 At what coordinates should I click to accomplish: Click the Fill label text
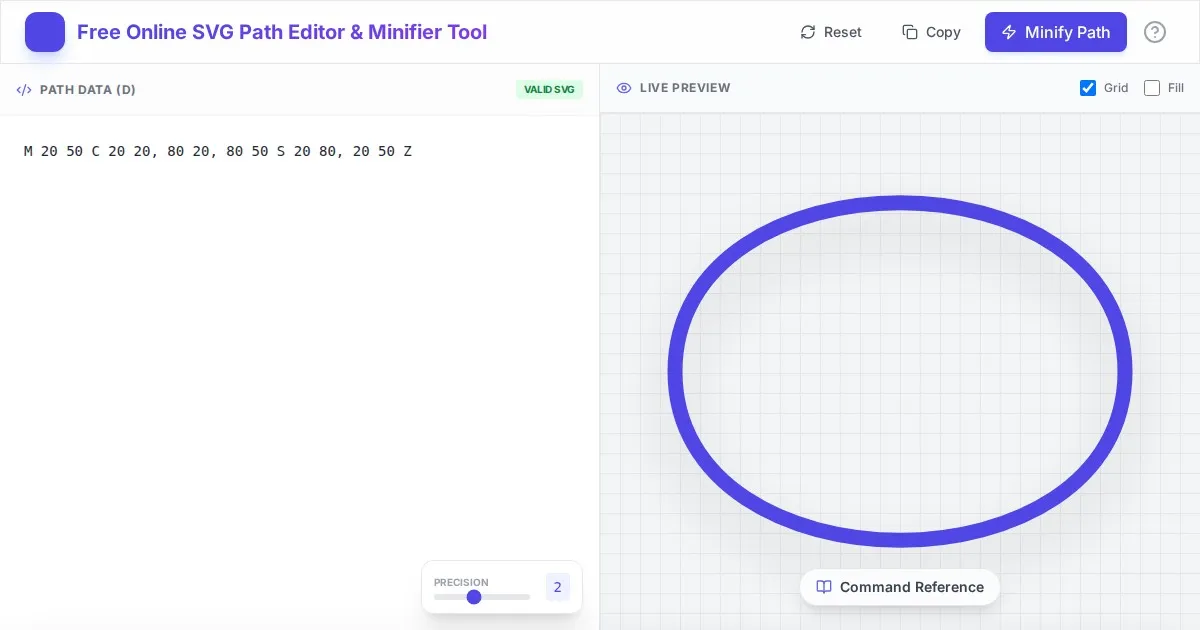(x=1176, y=88)
